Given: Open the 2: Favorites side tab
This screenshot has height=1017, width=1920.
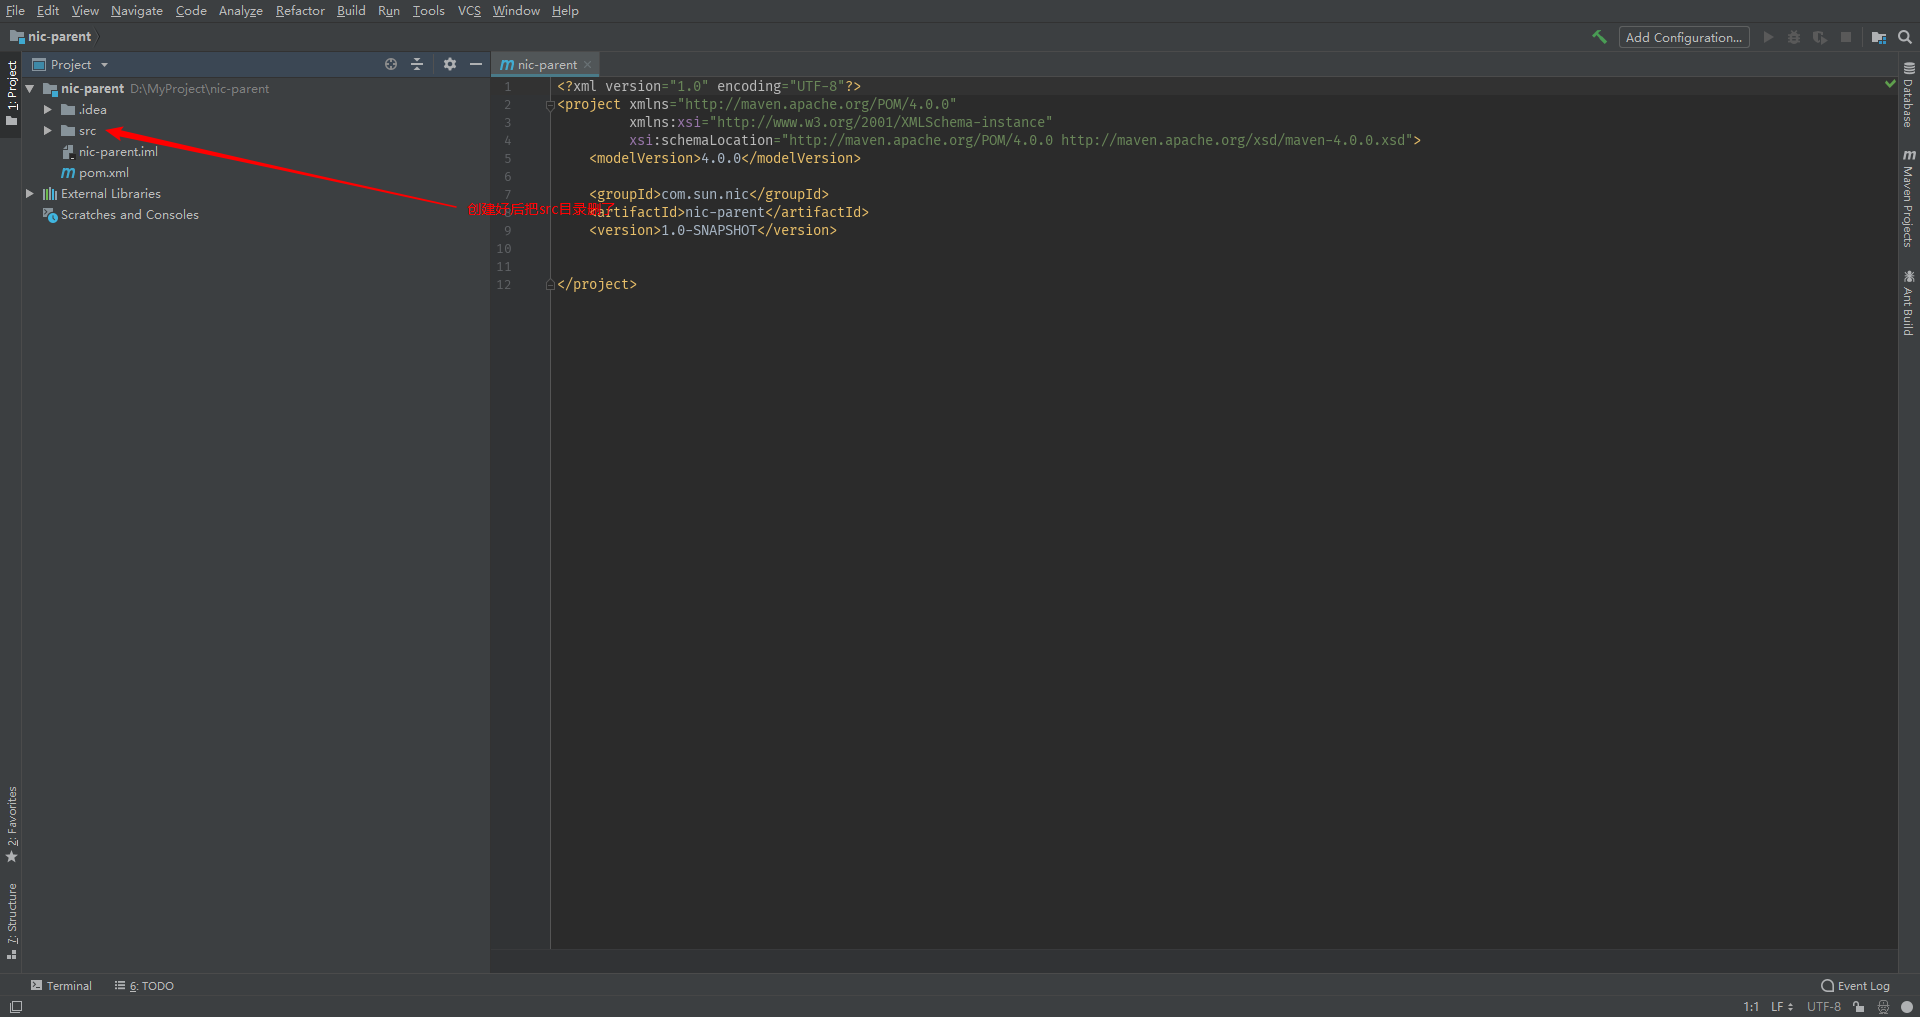Looking at the screenshot, I should 12,824.
